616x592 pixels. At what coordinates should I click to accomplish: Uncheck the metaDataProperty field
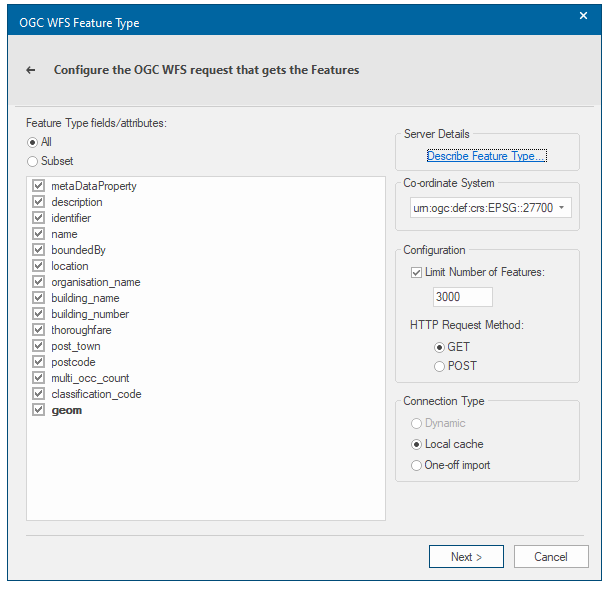39,186
